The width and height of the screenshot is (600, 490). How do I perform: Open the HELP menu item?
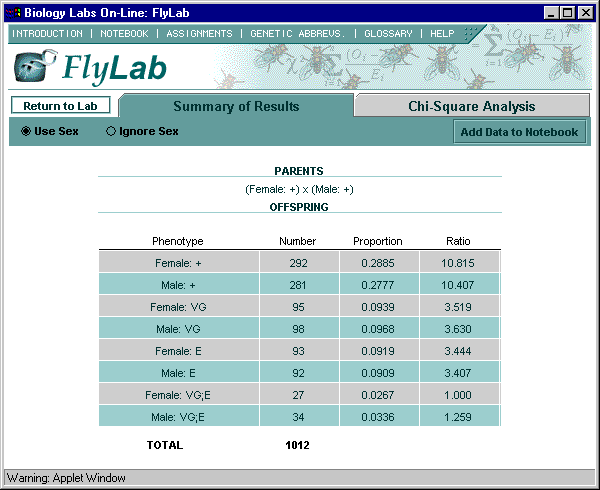coord(442,34)
